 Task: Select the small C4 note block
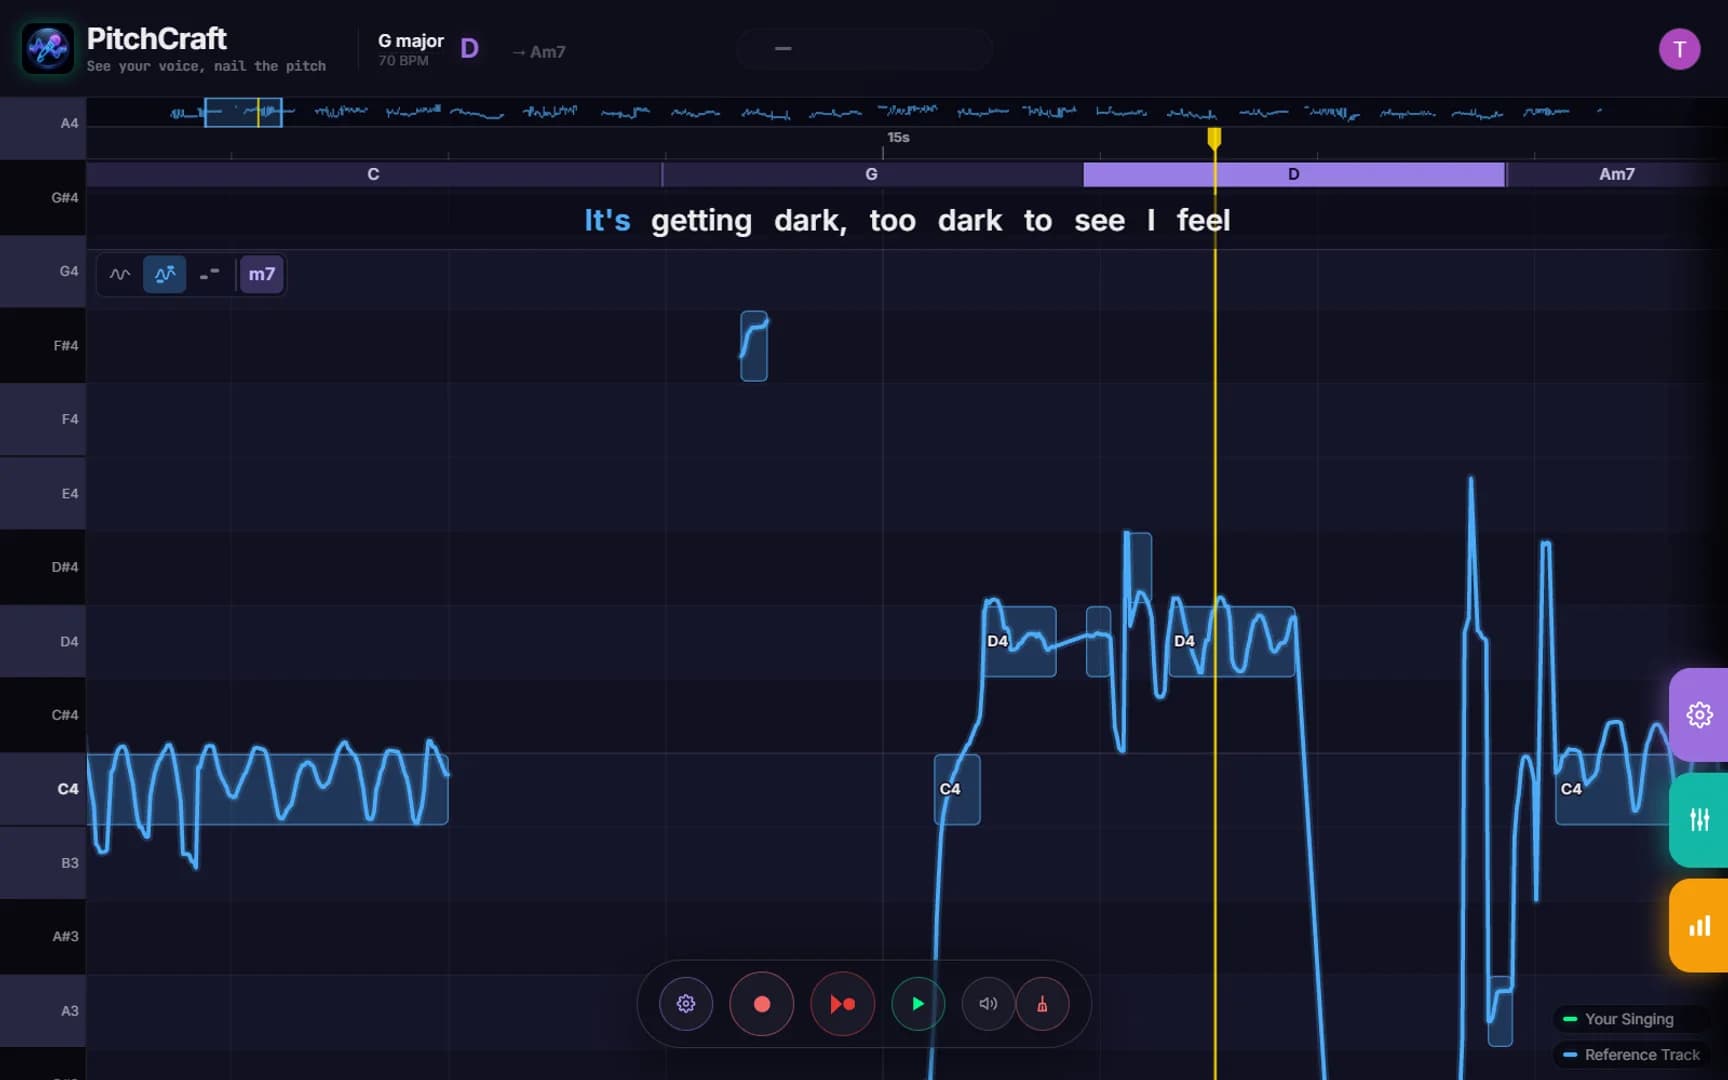coord(957,789)
